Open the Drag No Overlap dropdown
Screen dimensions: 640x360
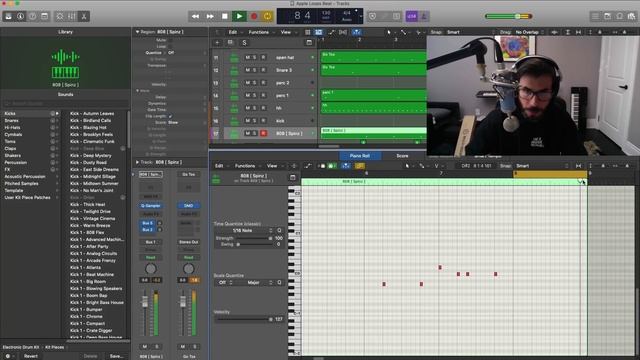click(x=529, y=32)
